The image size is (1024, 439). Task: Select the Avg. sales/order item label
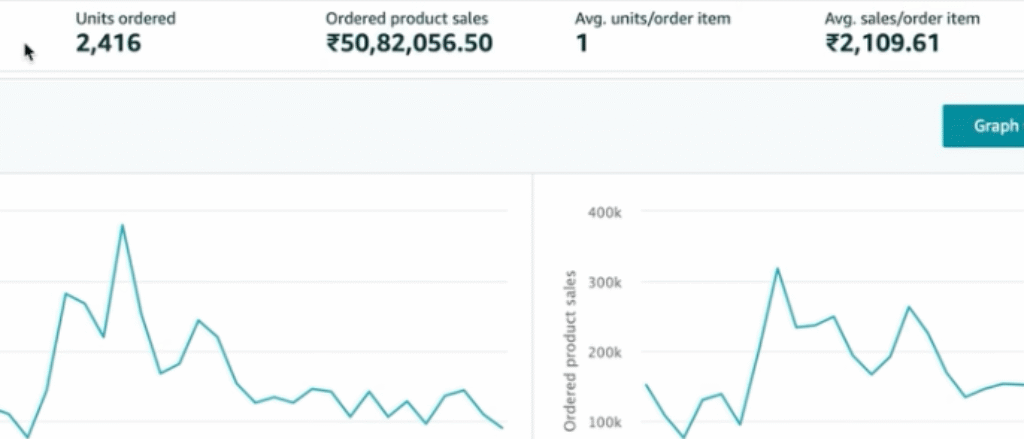click(x=902, y=19)
